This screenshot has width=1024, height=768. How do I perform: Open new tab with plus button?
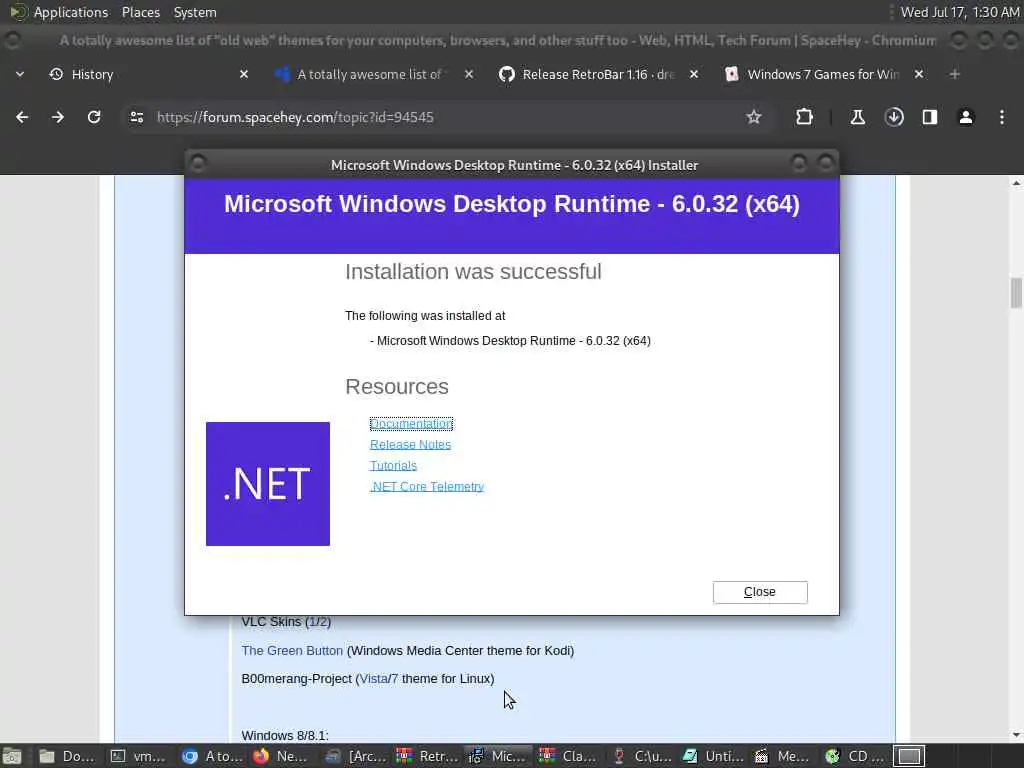(x=955, y=74)
